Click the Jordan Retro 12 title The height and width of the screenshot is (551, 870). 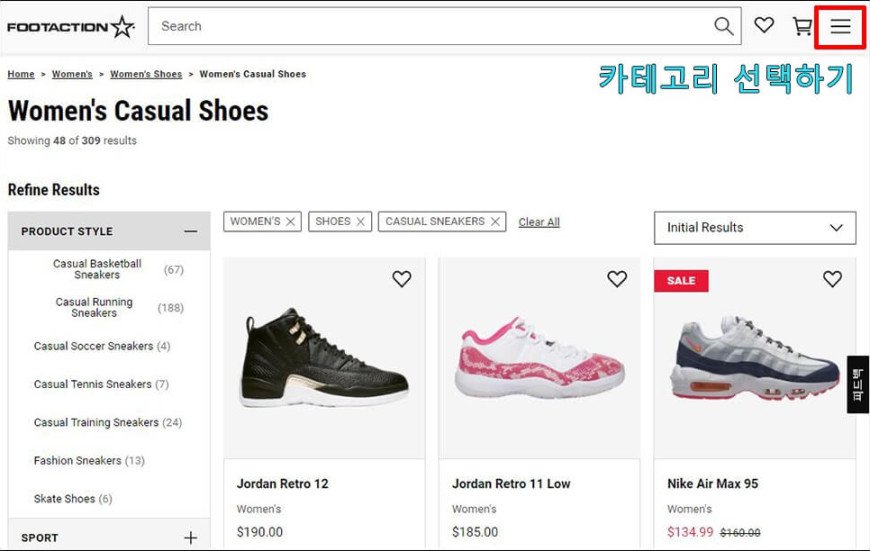click(x=282, y=484)
